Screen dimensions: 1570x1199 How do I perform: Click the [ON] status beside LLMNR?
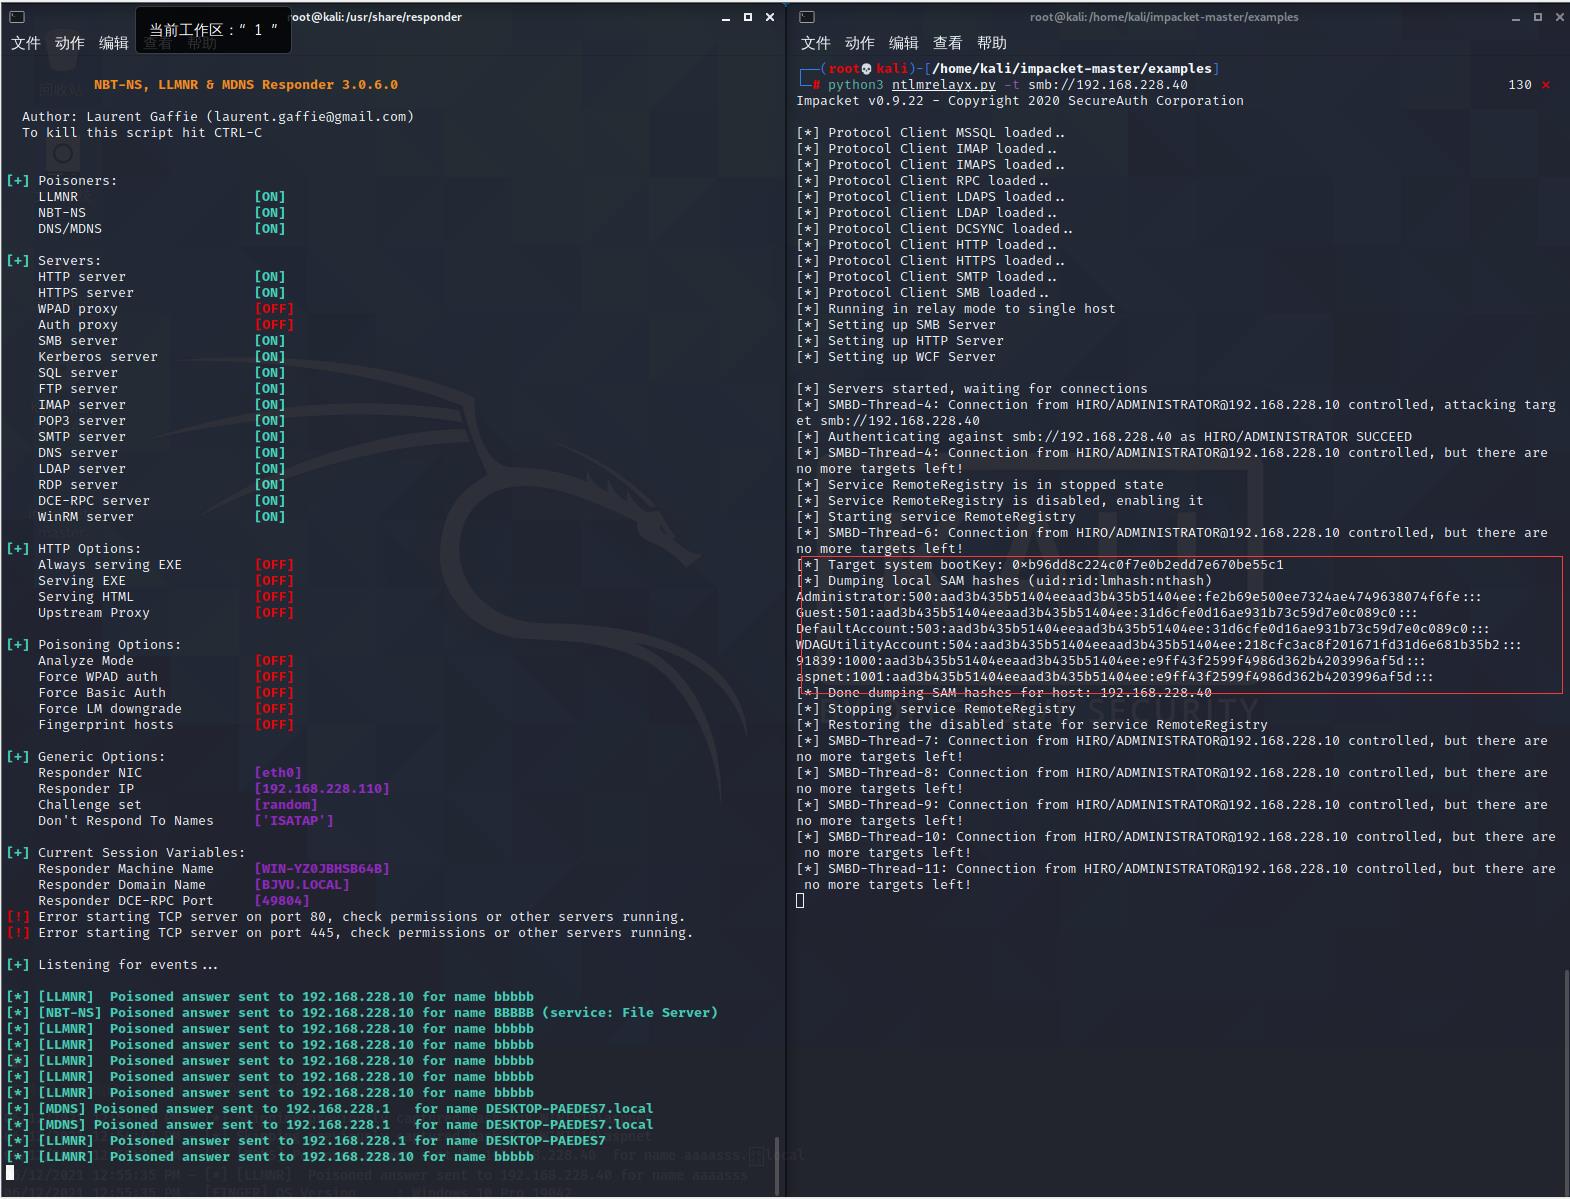pyautogui.click(x=270, y=197)
